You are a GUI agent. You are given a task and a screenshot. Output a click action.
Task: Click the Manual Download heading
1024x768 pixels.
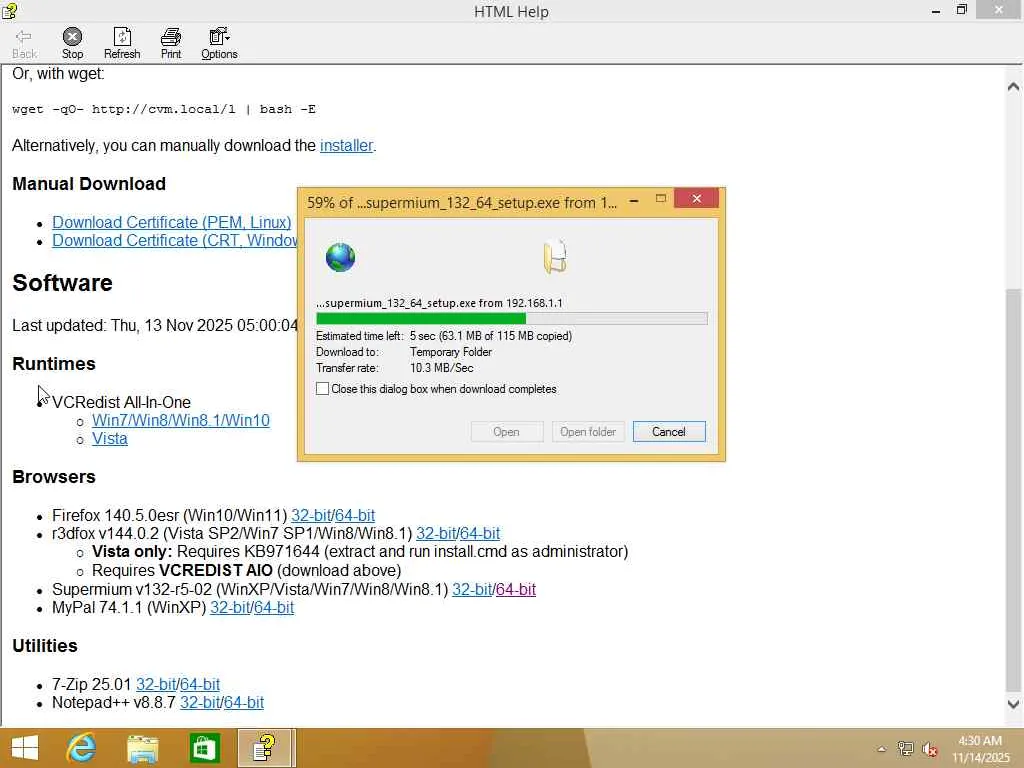89,184
